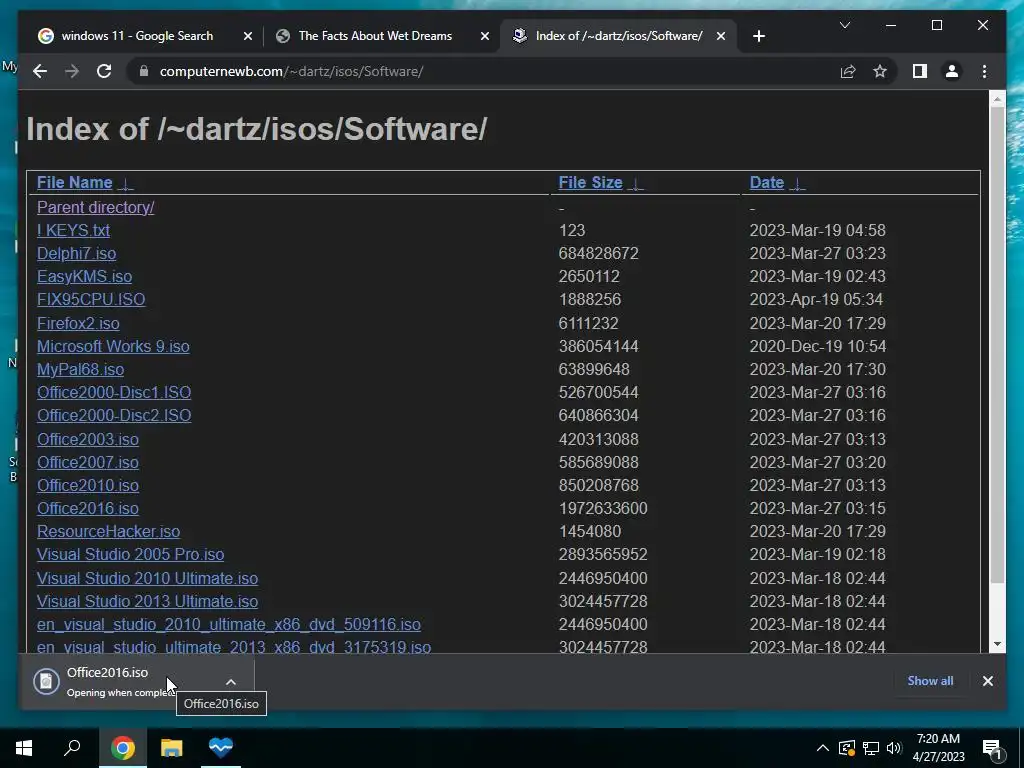This screenshot has height=768, width=1024.
Task: Click Visual Studio 2005 Pro.iso link
Action: (130, 554)
